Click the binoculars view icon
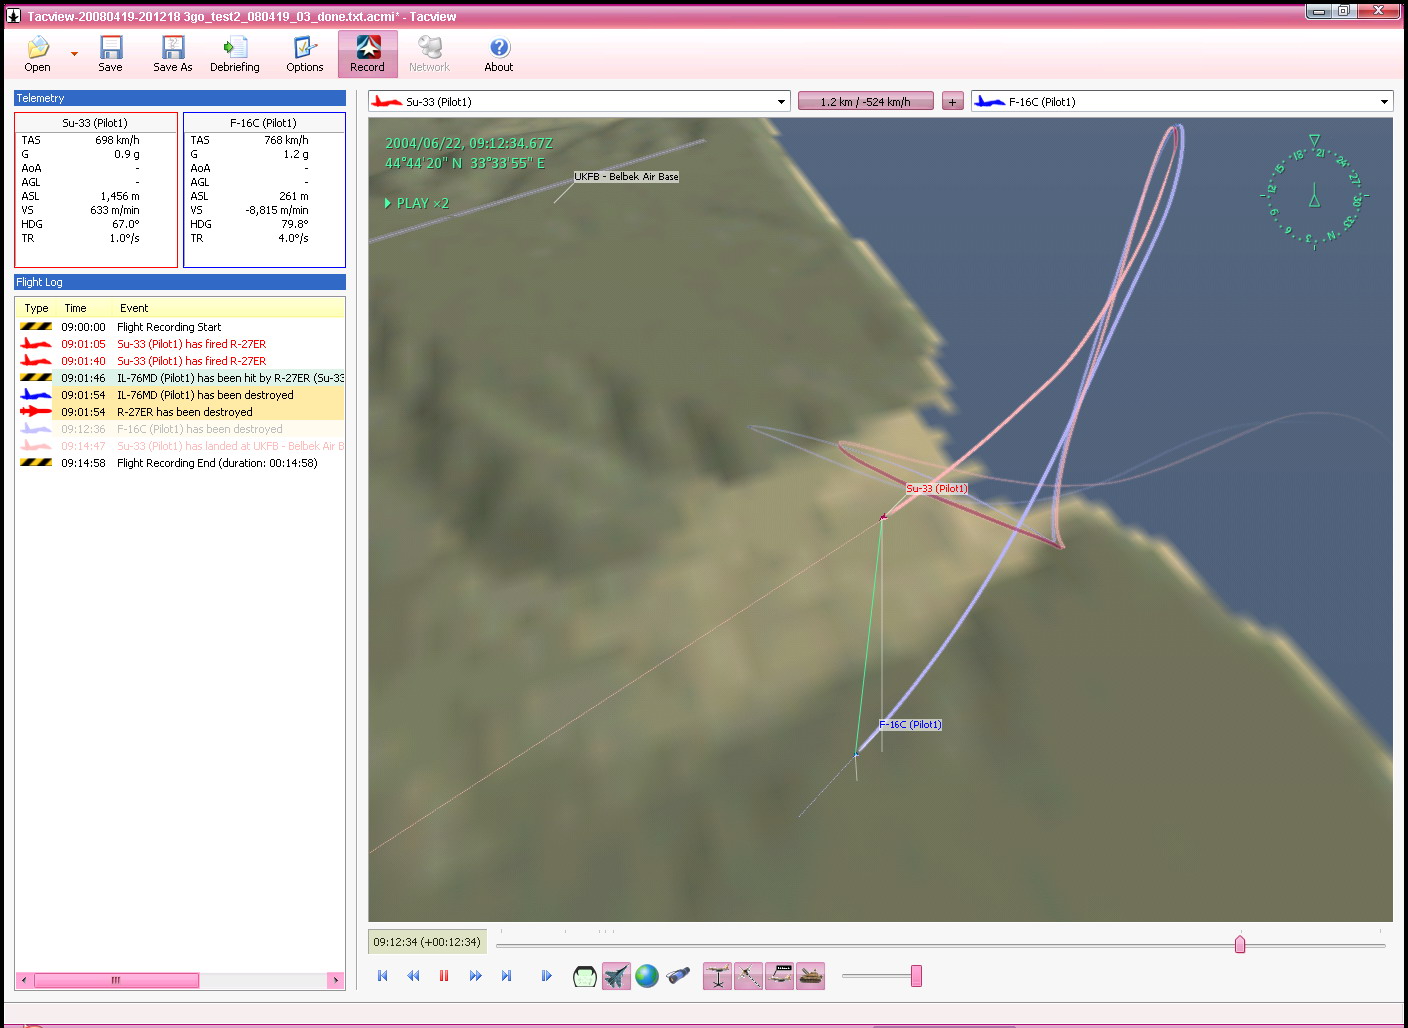1408x1028 pixels. [x=678, y=976]
